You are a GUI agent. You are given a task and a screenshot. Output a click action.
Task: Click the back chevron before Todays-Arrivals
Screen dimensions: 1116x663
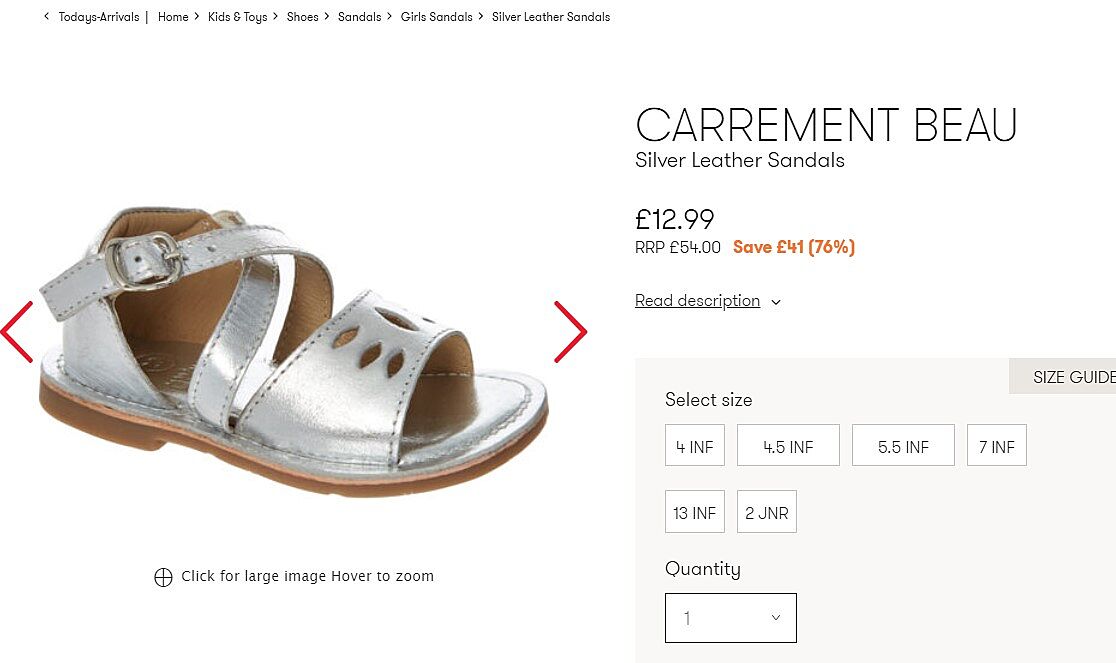click(46, 17)
